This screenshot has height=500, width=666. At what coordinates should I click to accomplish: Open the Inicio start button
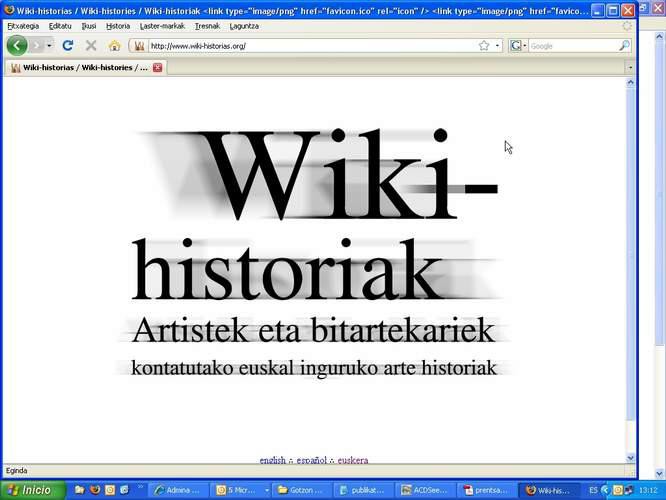(x=33, y=490)
